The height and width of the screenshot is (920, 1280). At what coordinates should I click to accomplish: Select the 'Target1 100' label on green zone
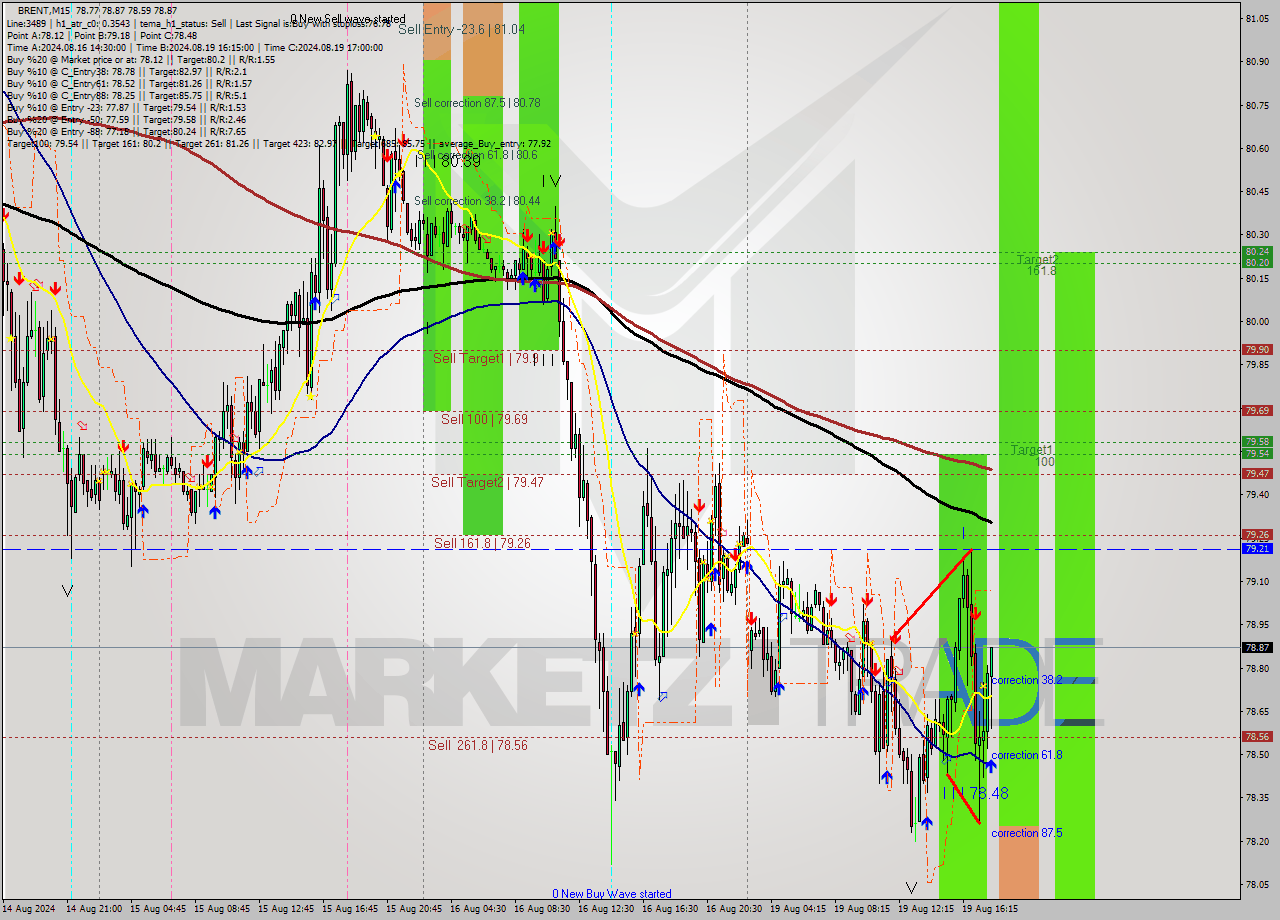tap(1032, 456)
